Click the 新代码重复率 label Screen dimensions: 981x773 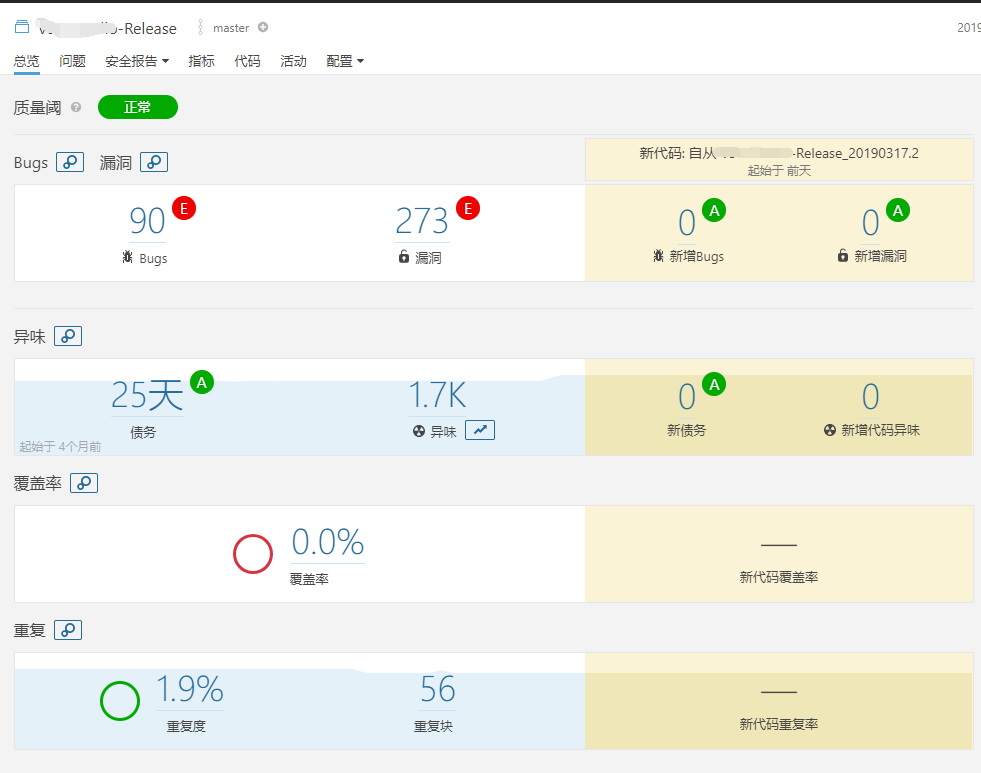point(779,724)
